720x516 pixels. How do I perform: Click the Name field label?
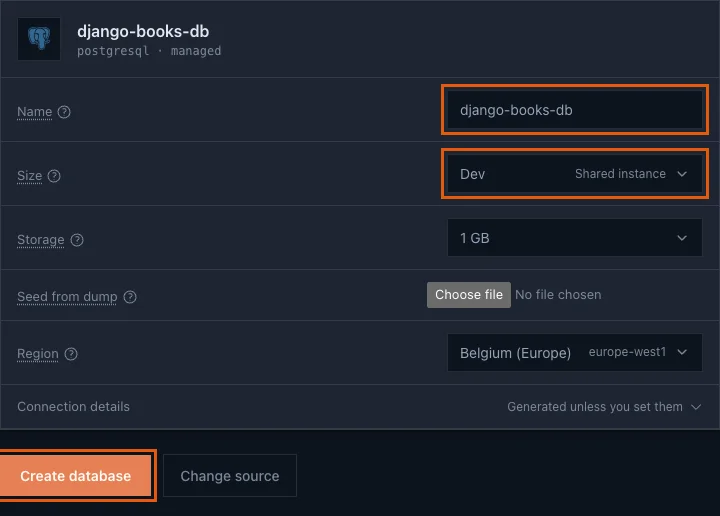[34, 112]
